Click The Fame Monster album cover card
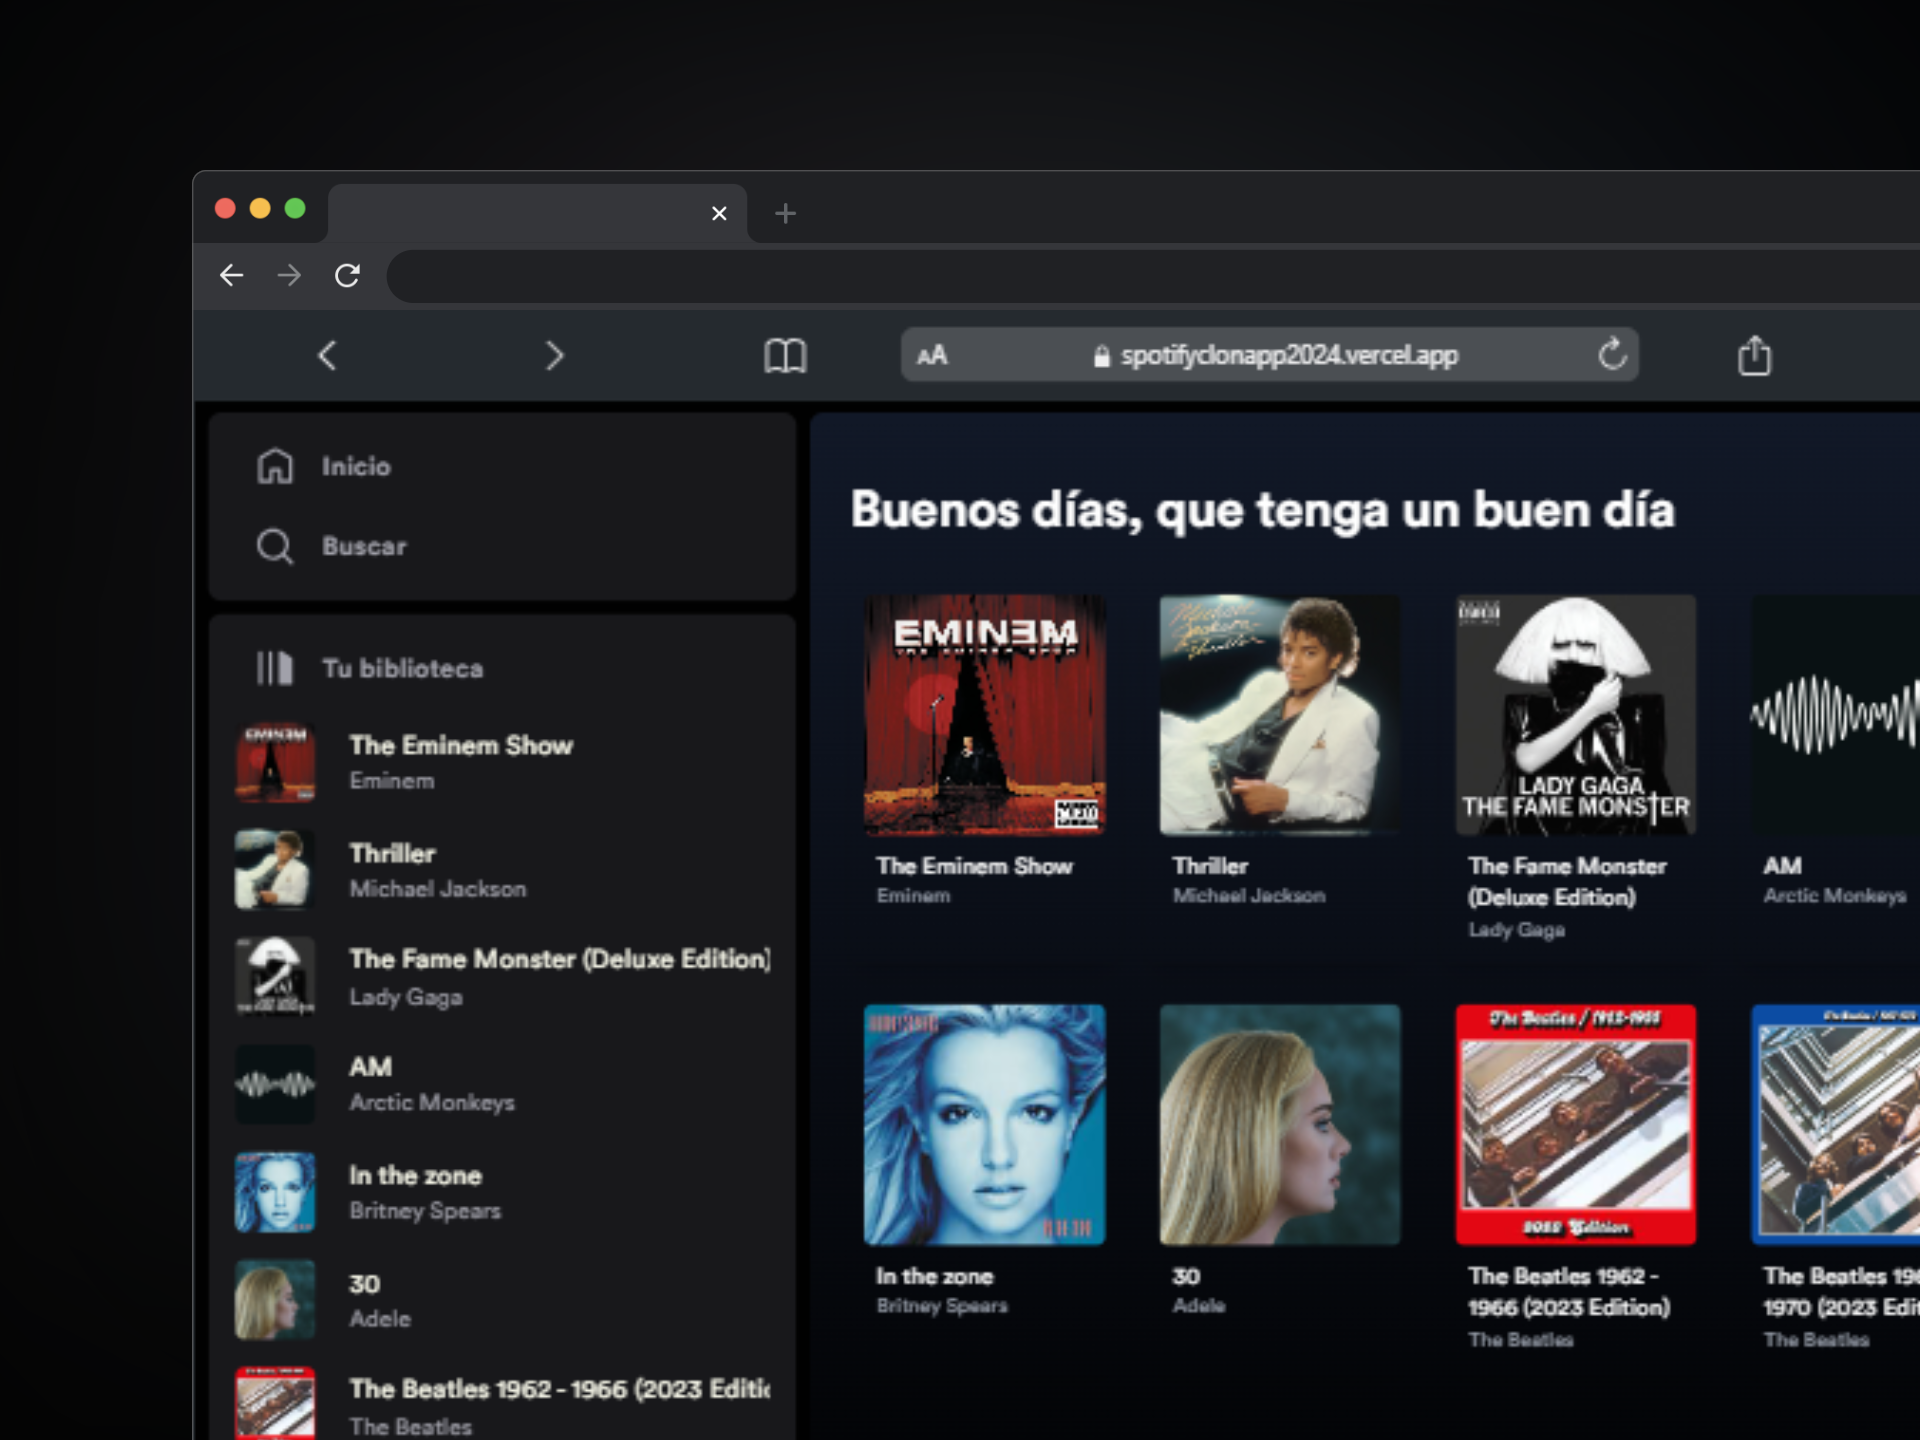The width and height of the screenshot is (1920, 1440). (x=1576, y=715)
